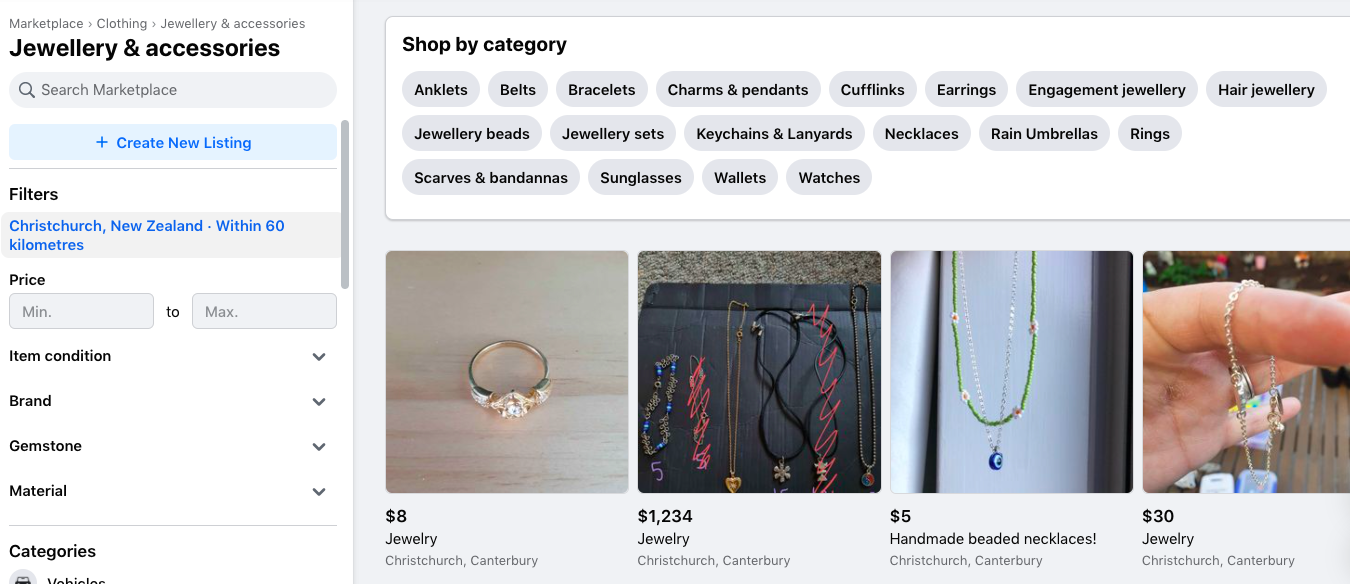Click the plus icon for new listing

point(102,143)
